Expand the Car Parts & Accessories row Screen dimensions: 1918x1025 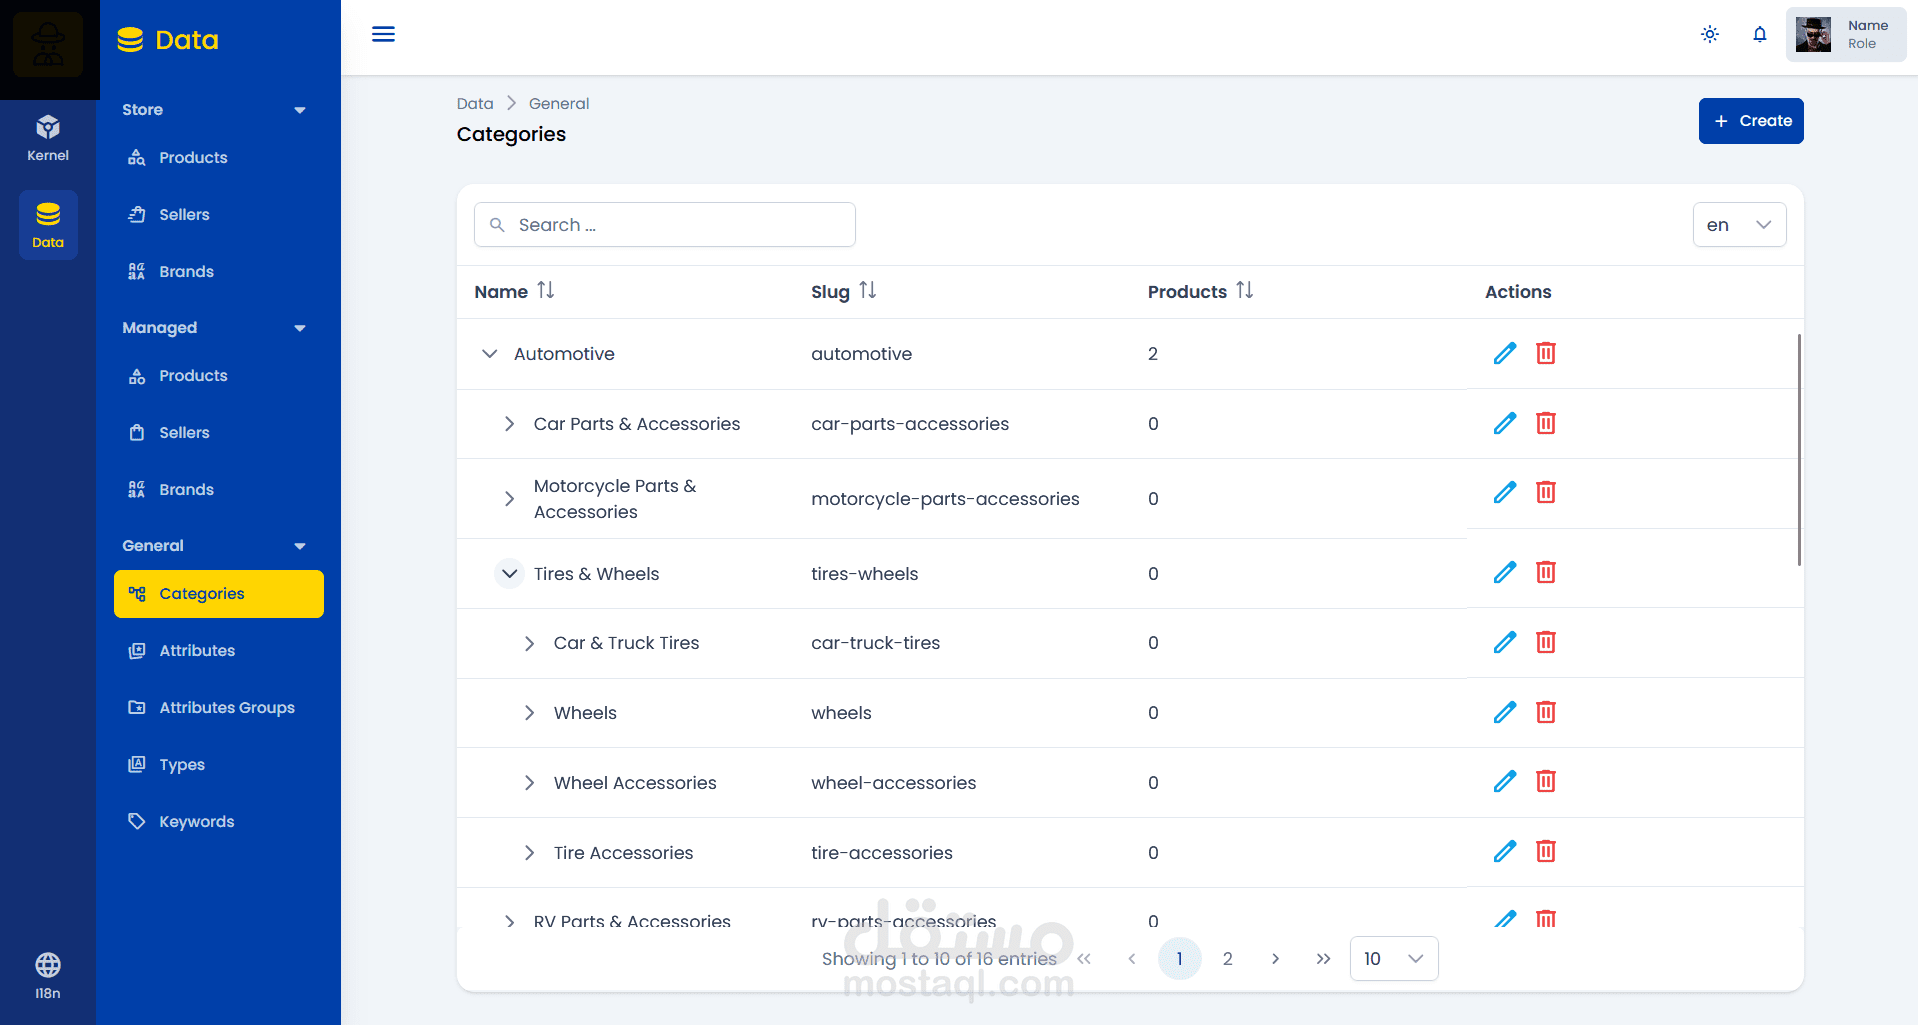pos(509,424)
